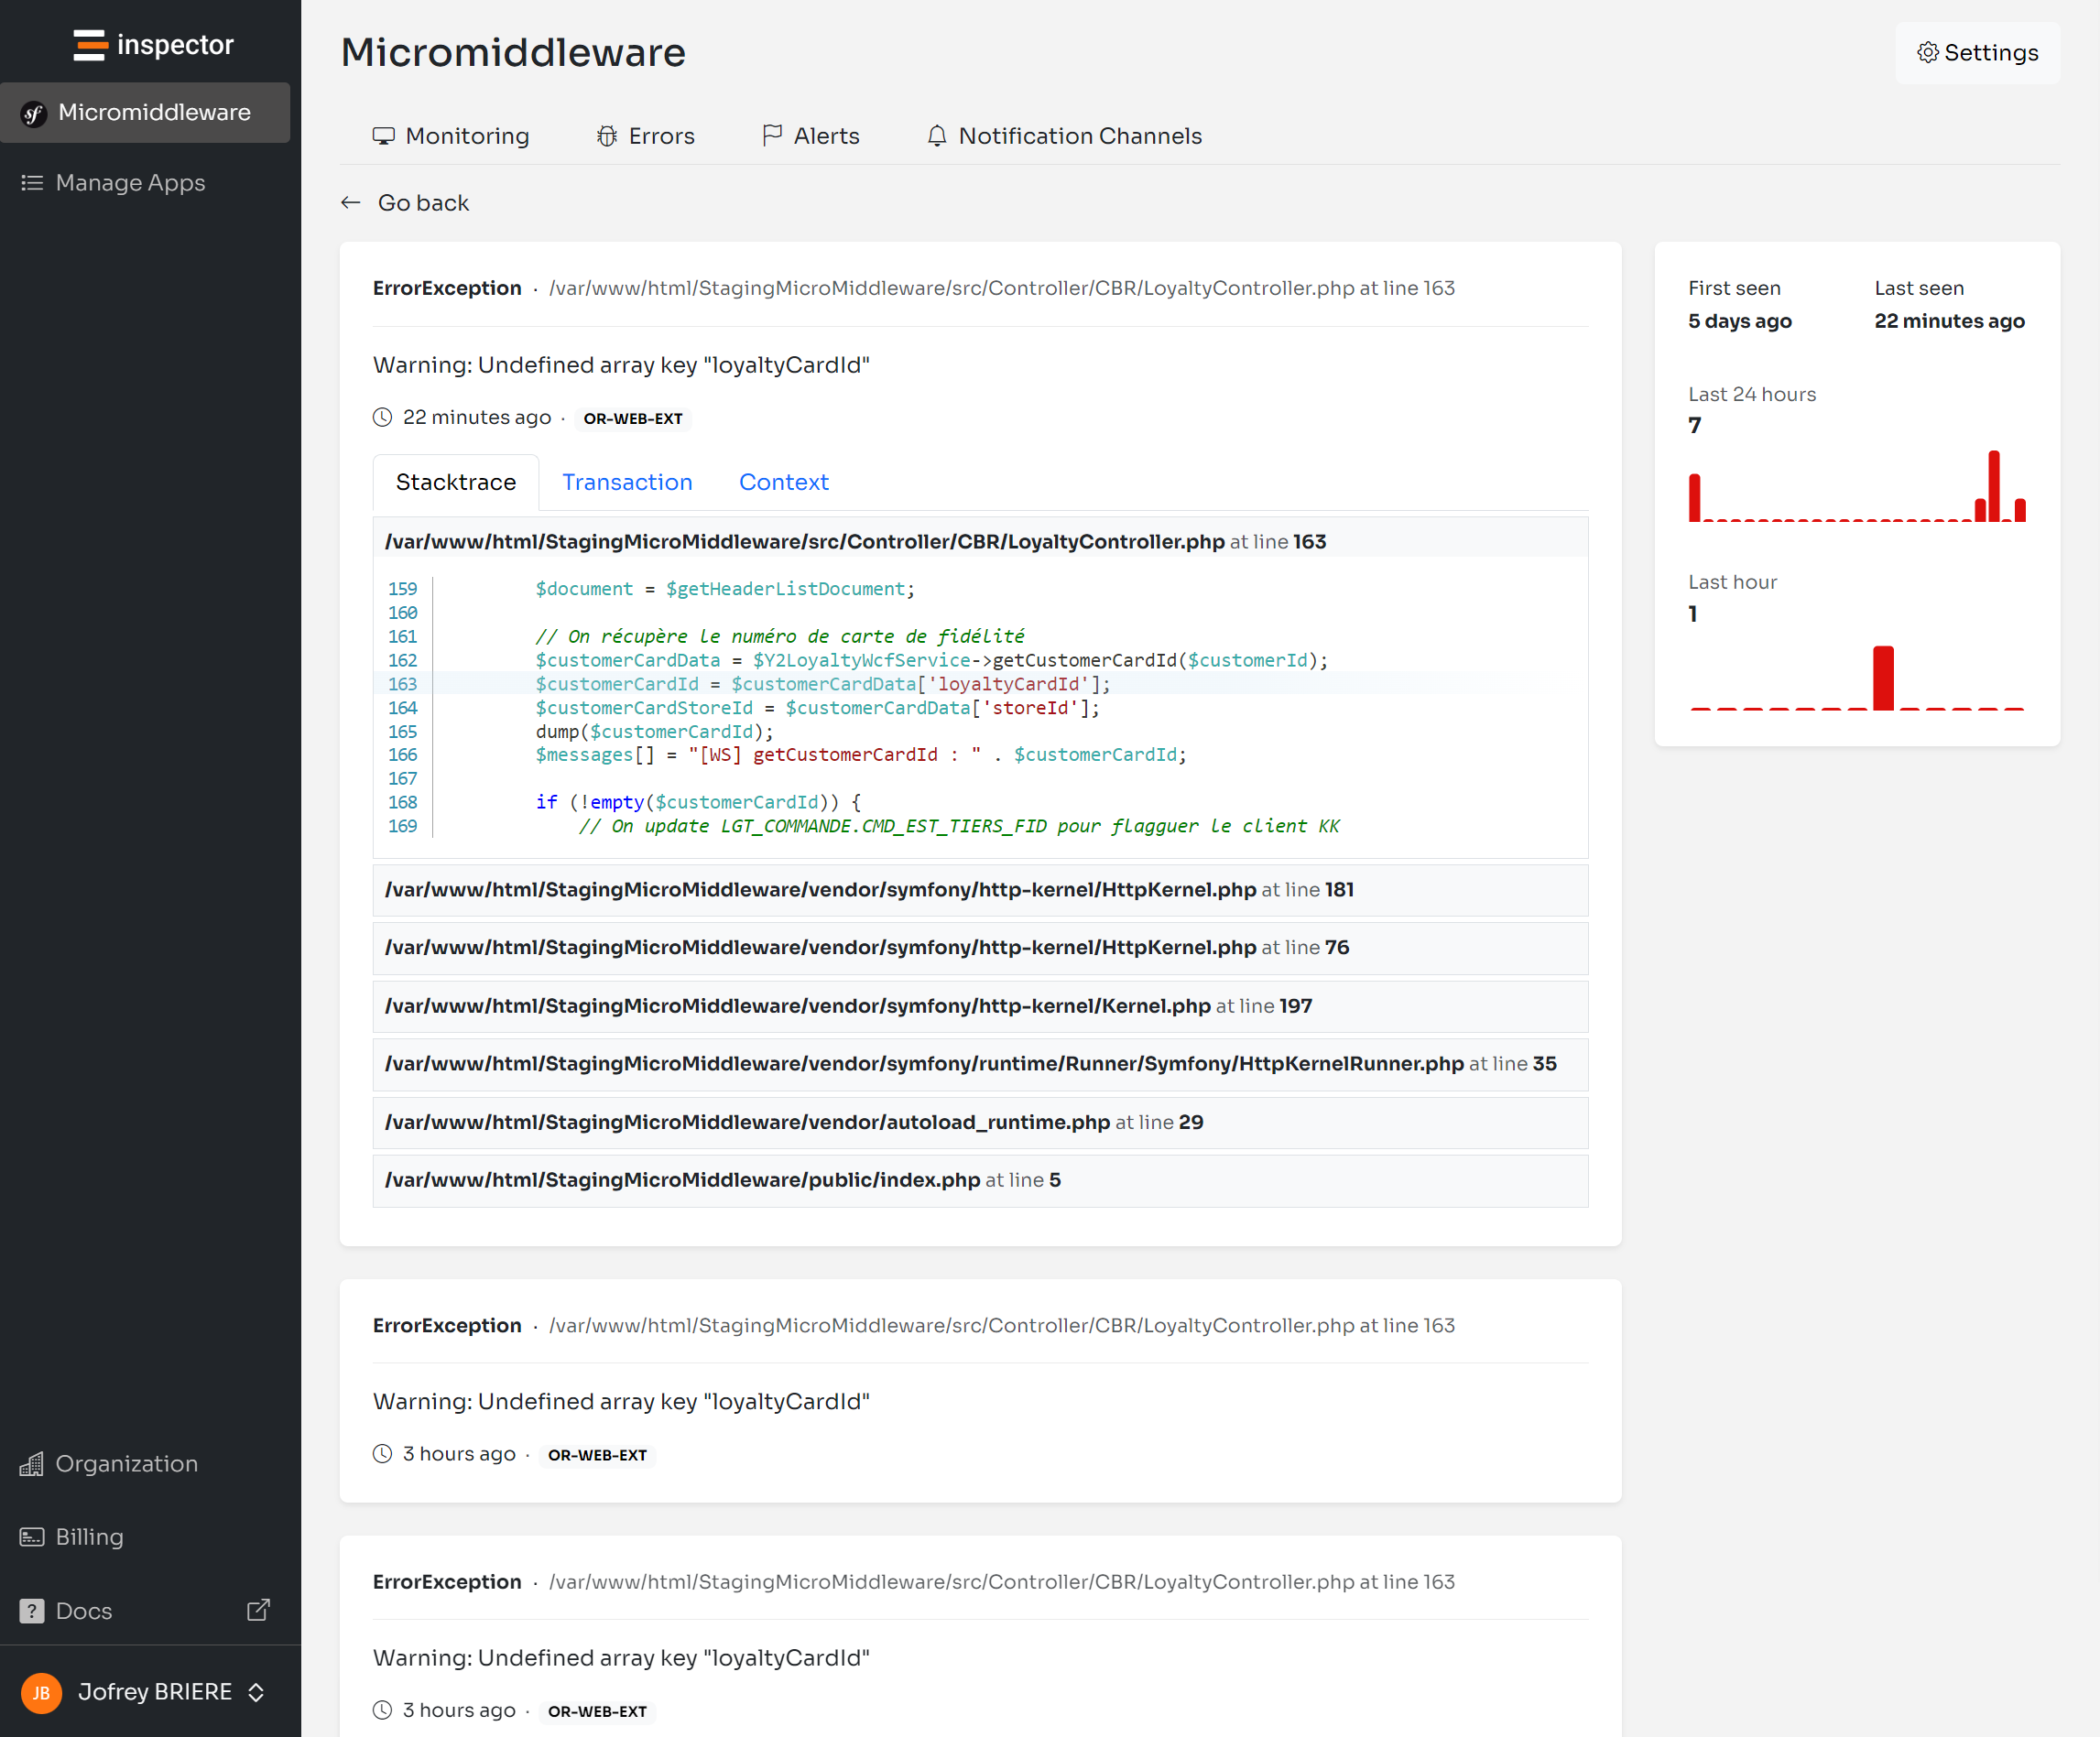Expand the HttpKernel.php line 181 stack frame
The height and width of the screenshot is (1737, 2100).
869,890
